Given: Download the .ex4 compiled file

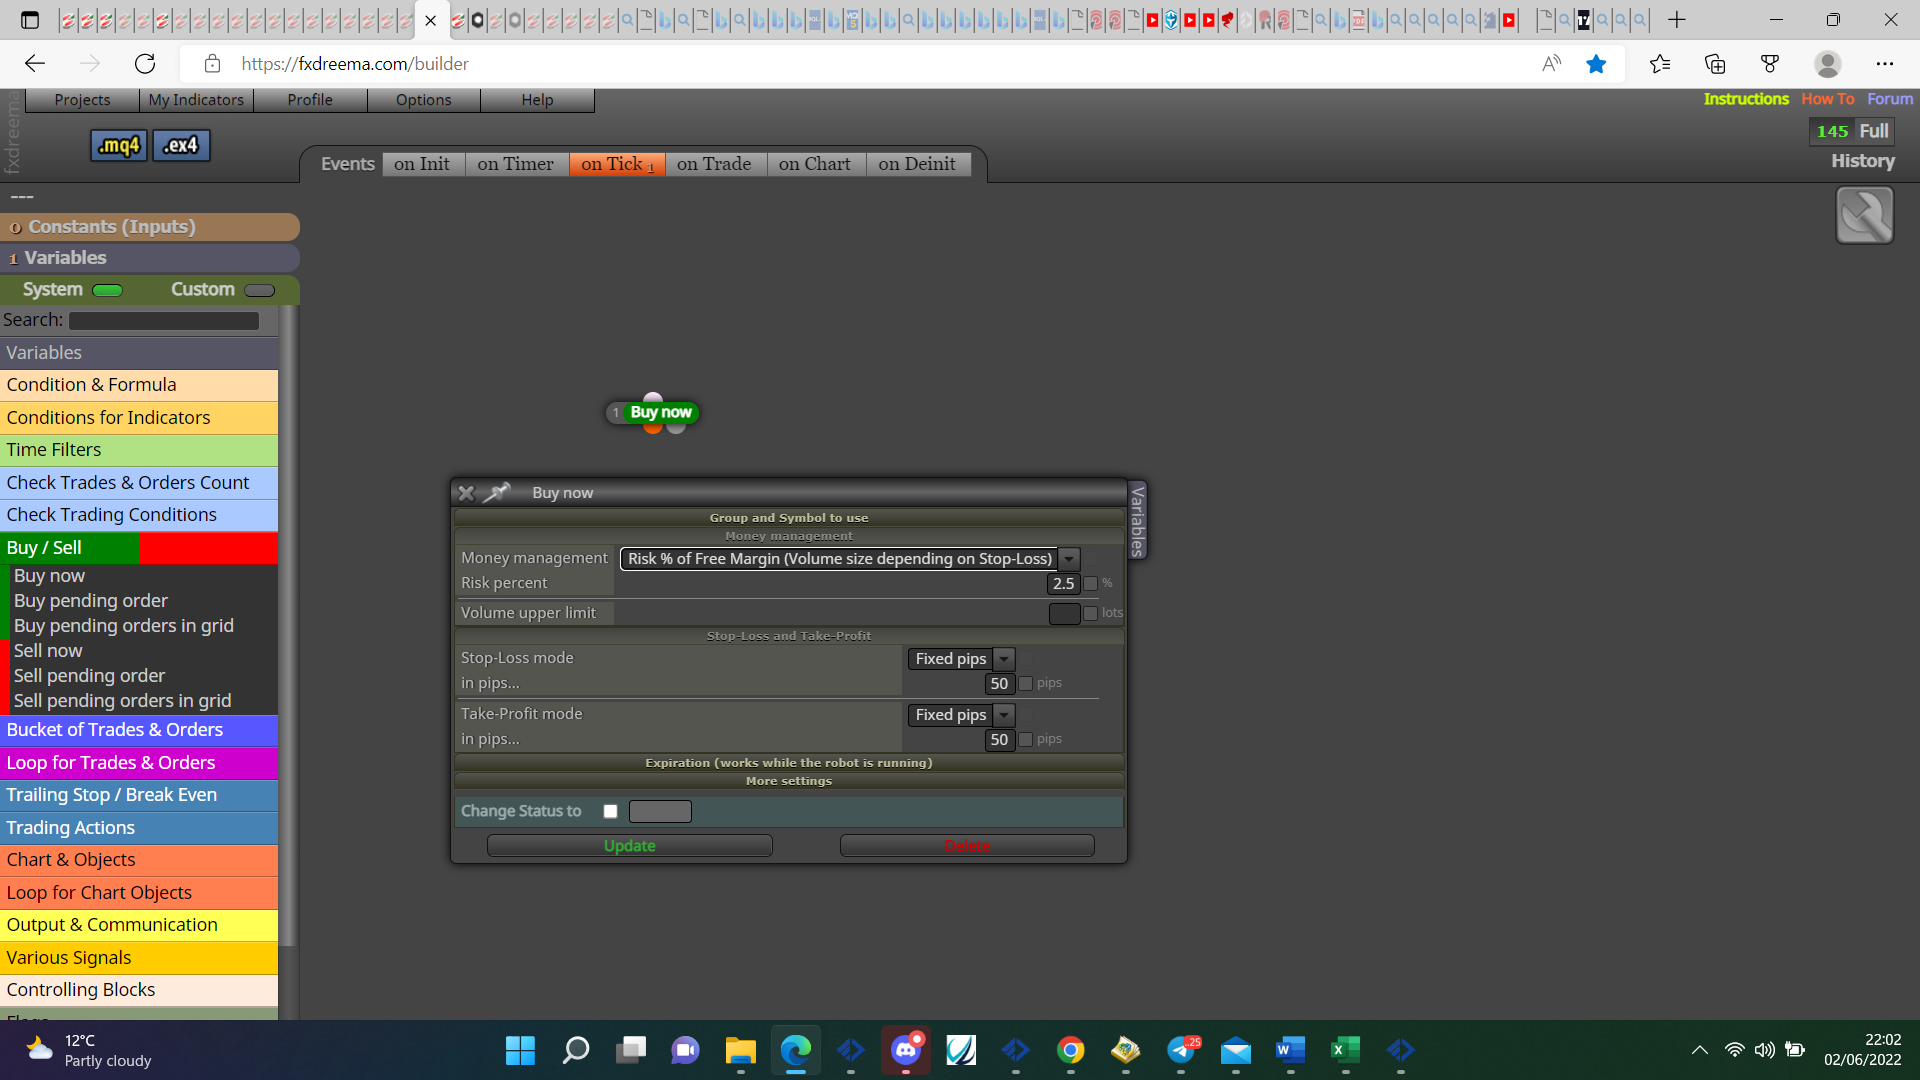Looking at the screenshot, I should click(181, 146).
